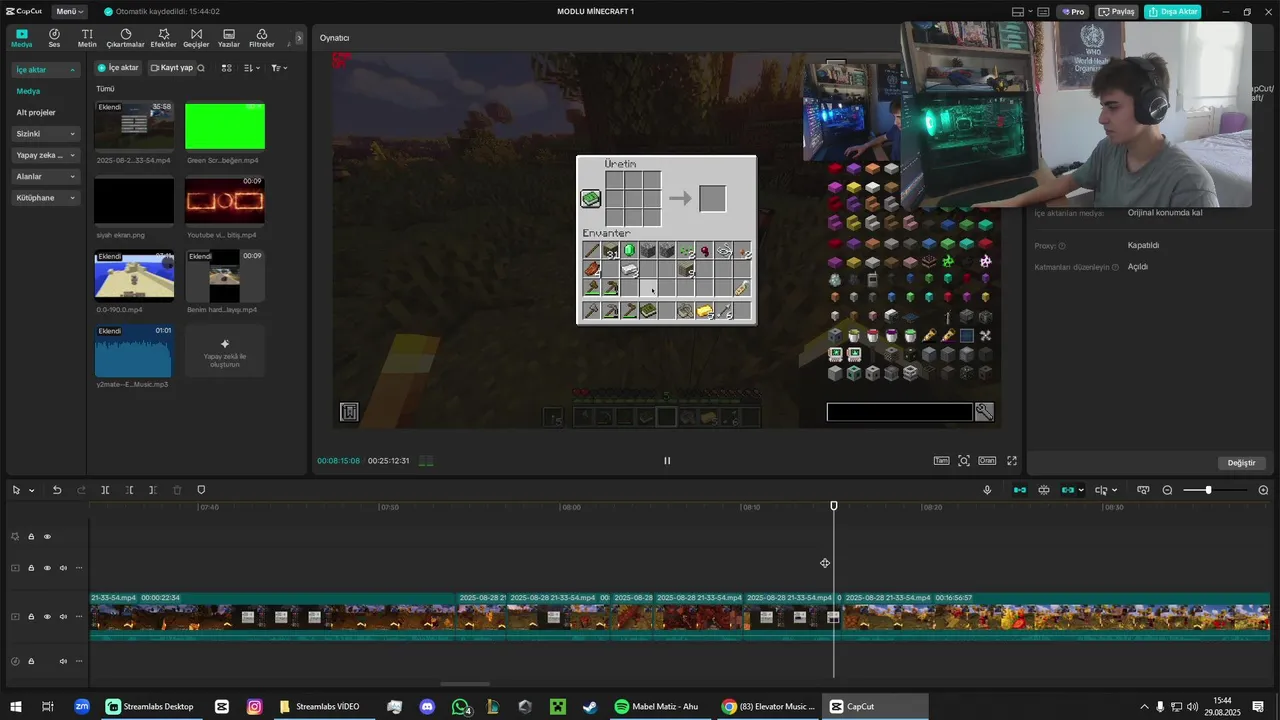Click the Pro badge button
Image resolution: width=1280 pixels, height=720 pixels.
(1074, 12)
